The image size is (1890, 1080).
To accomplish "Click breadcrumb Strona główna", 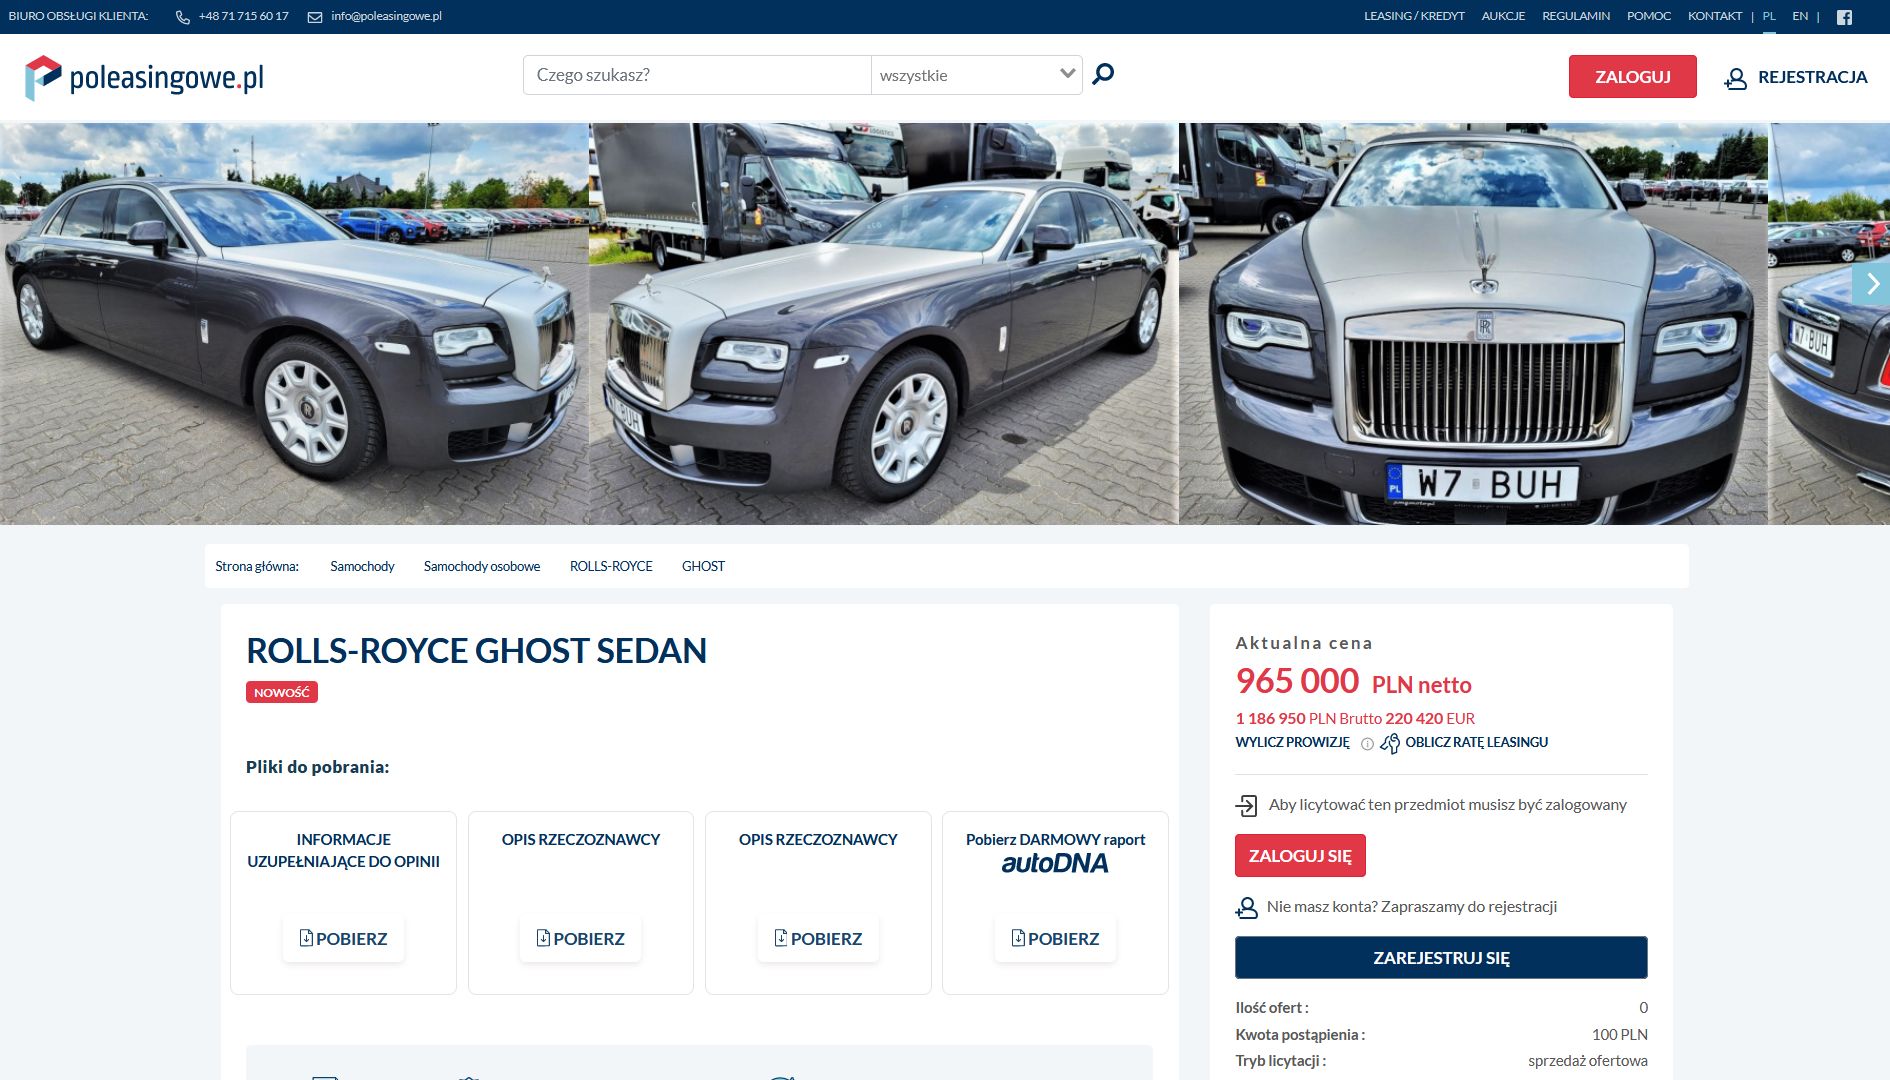I will [257, 566].
